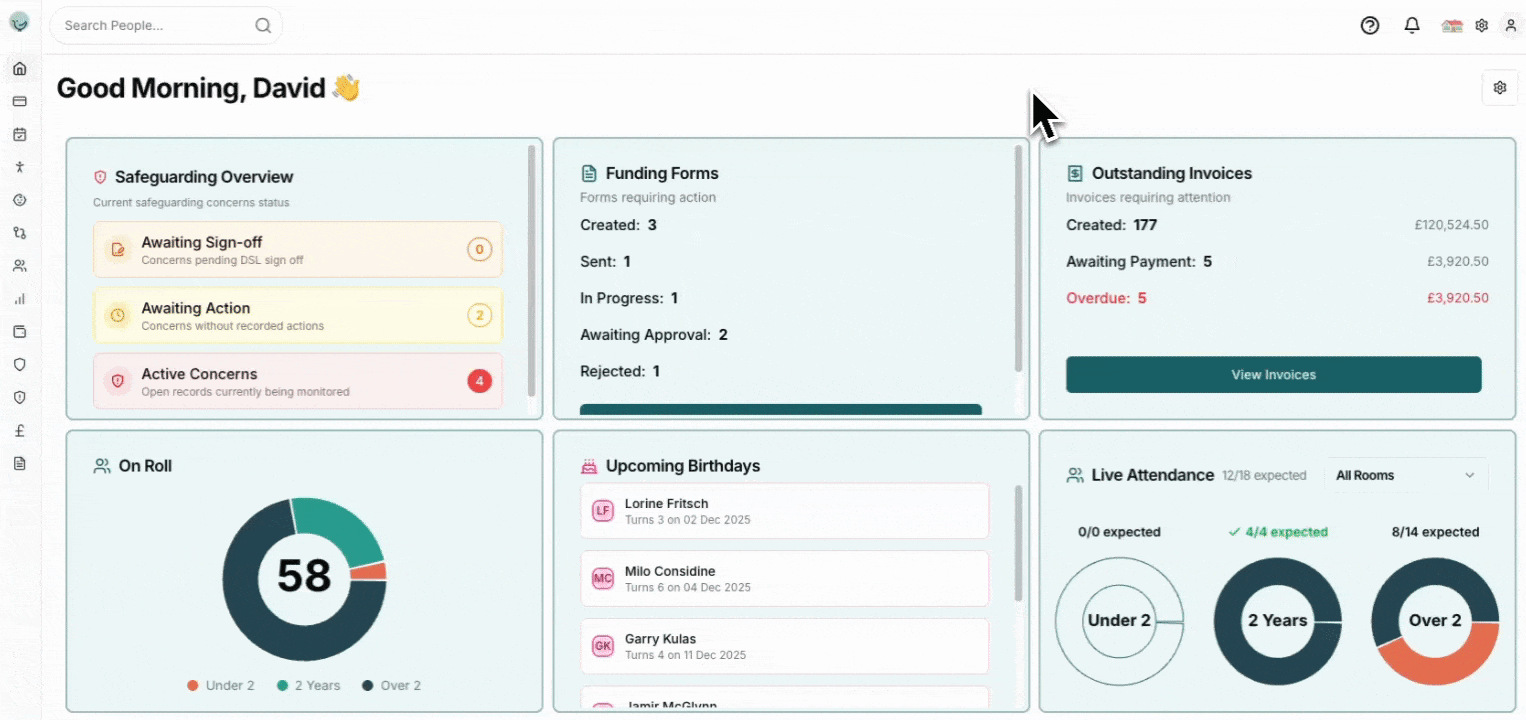Screen dimensions: 1526x720
Task: Click the Awaiting Action count badge 2
Action: [480, 316]
